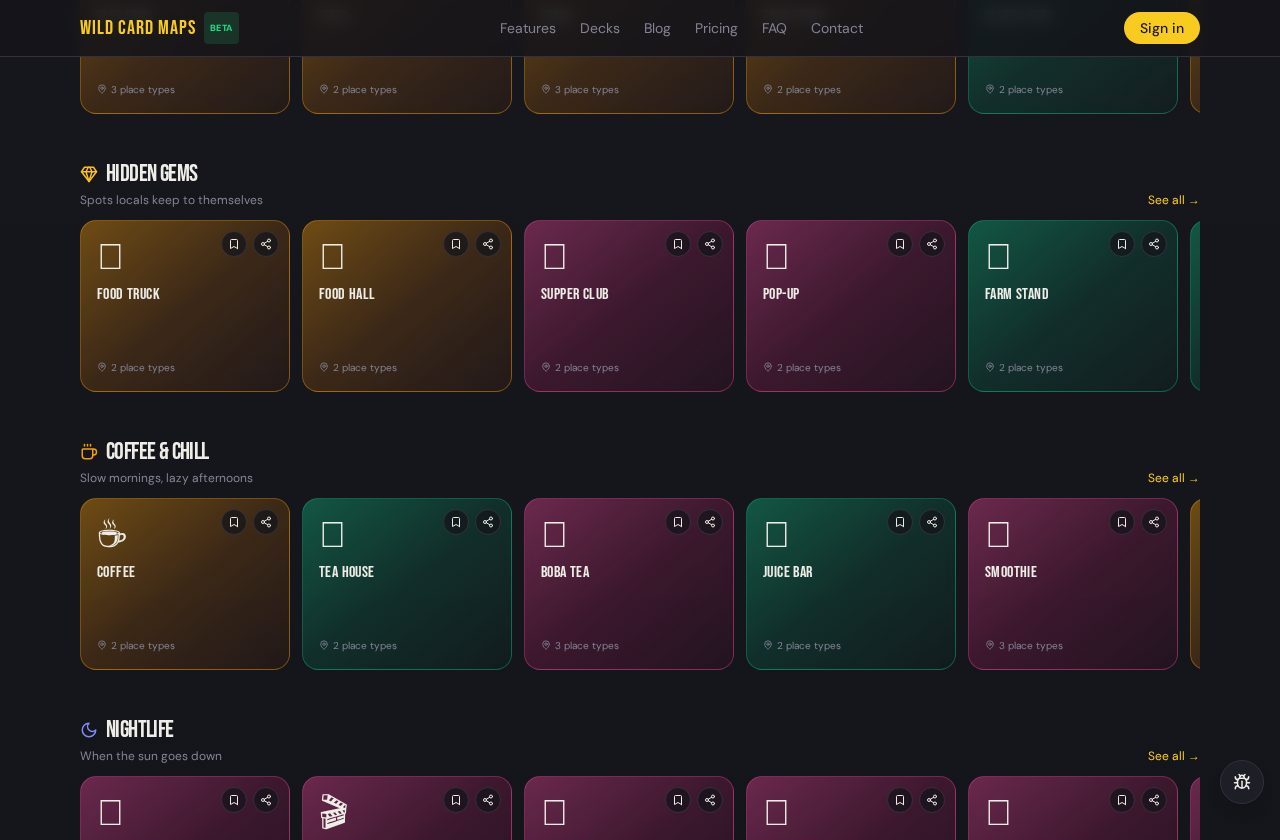
Task: Bookmark the Tea House card
Action: tap(456, 522)
